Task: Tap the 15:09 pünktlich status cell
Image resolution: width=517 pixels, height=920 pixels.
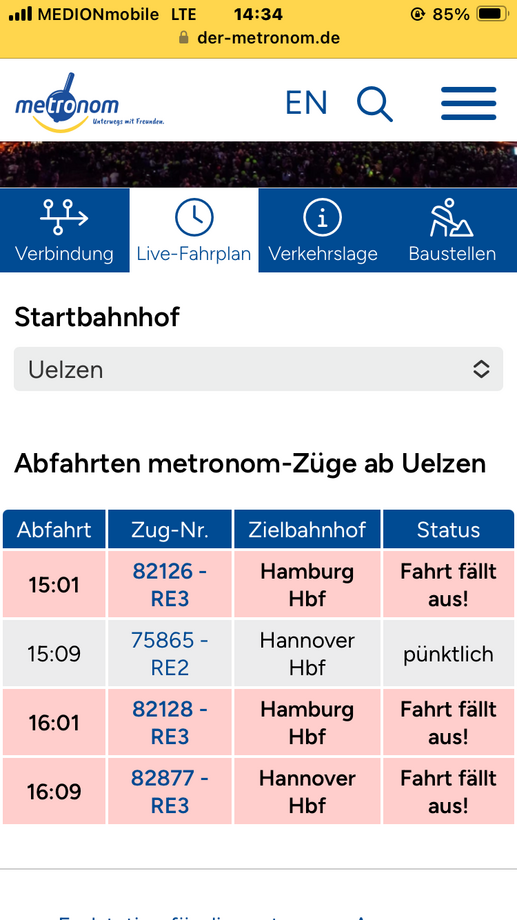Action: point(448,654)
